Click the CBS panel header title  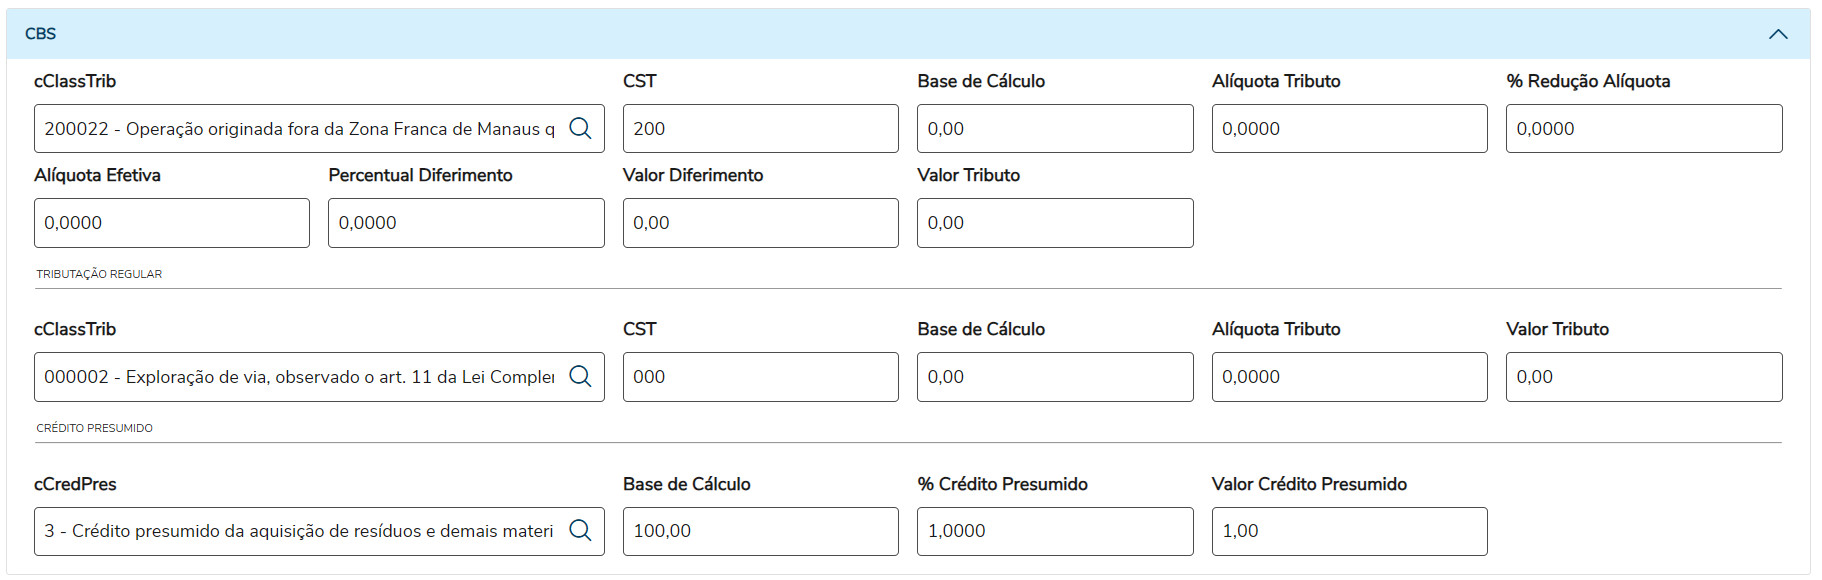coord(41,34)
